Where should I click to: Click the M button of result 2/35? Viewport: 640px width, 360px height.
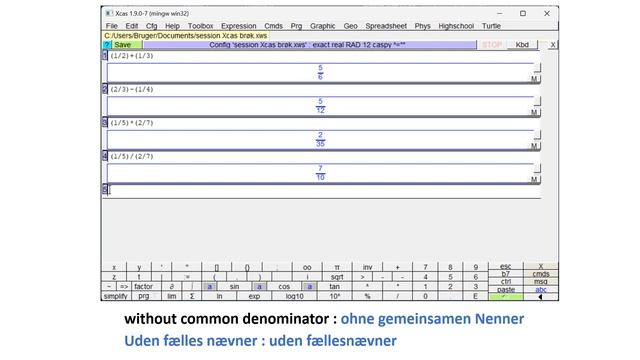[535, 146]
